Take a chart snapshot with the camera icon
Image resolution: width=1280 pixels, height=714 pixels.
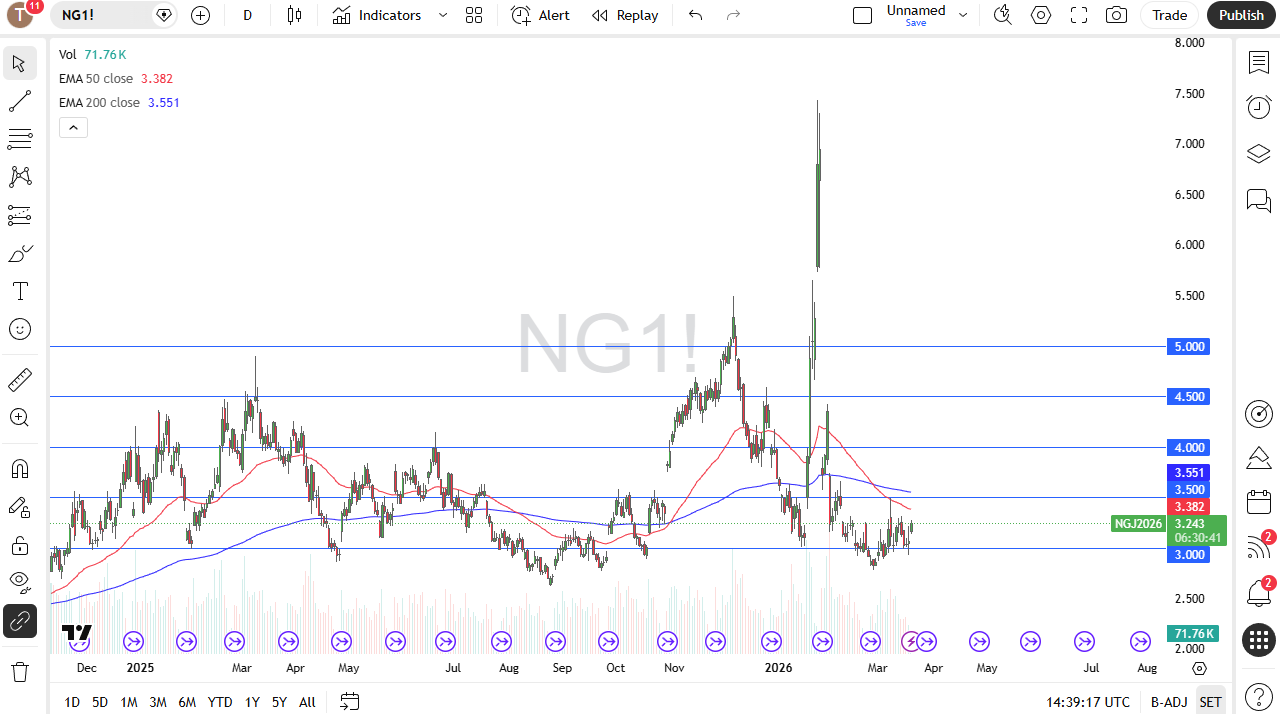click(x=1116, y=15)
